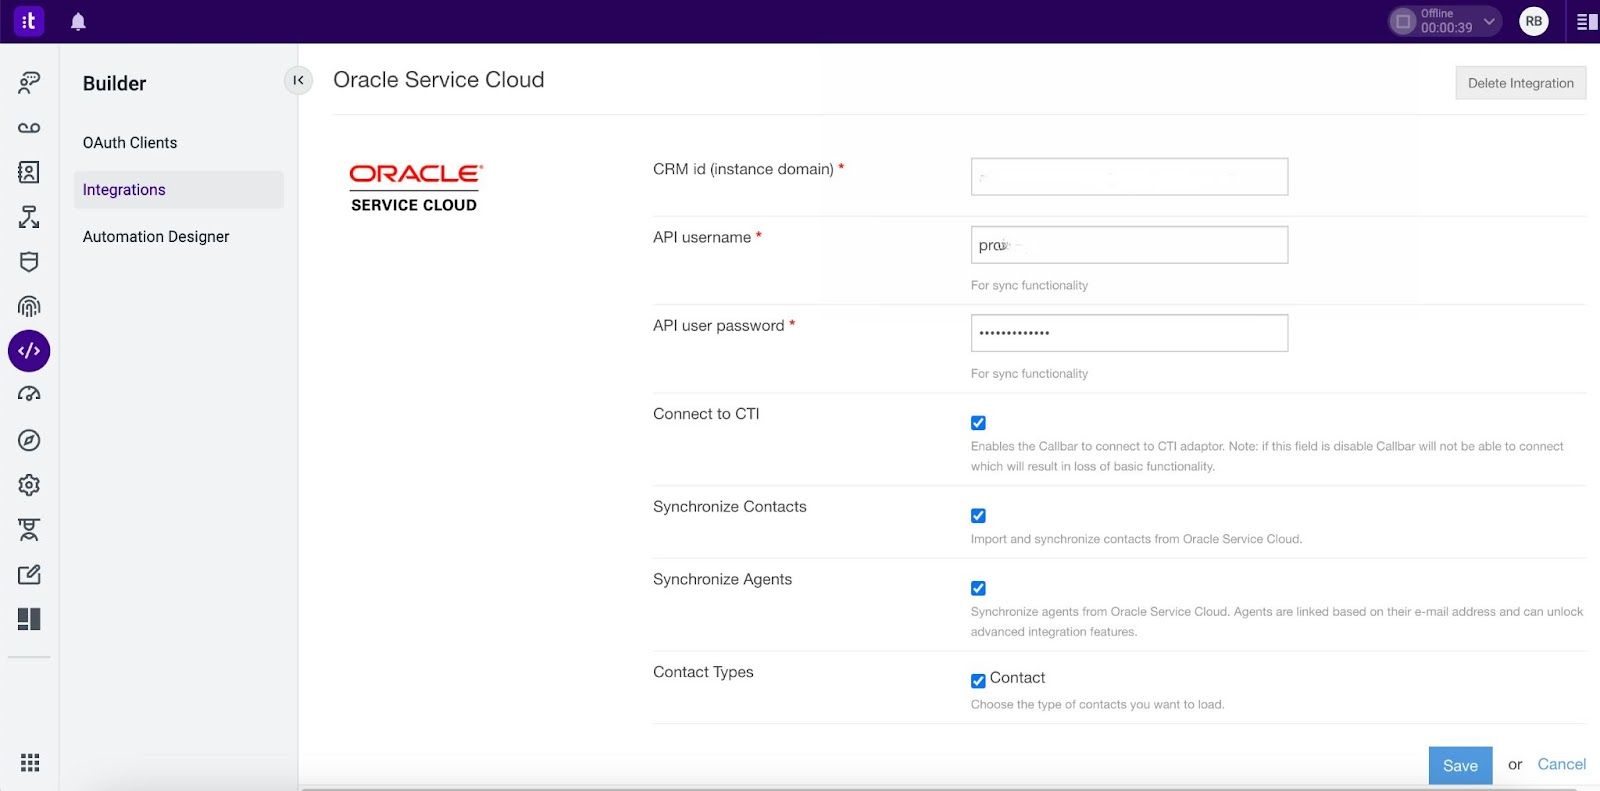Click the API user password field
The height and width of the screenshot is (791, 1600).
(1129, 333)
